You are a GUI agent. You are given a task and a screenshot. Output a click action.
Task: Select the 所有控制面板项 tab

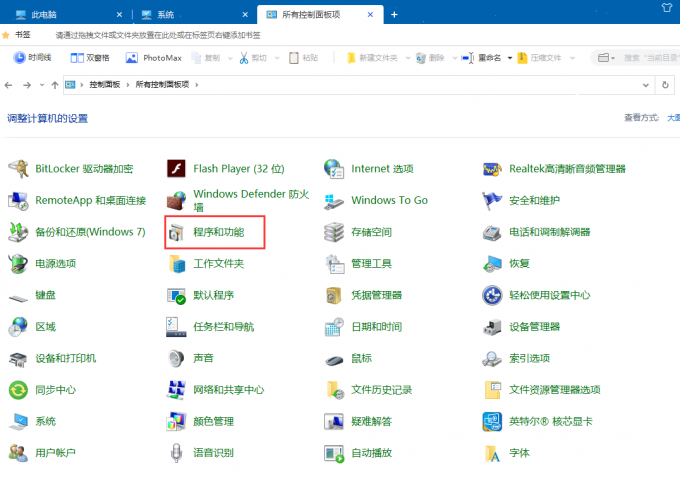[320, 14]
